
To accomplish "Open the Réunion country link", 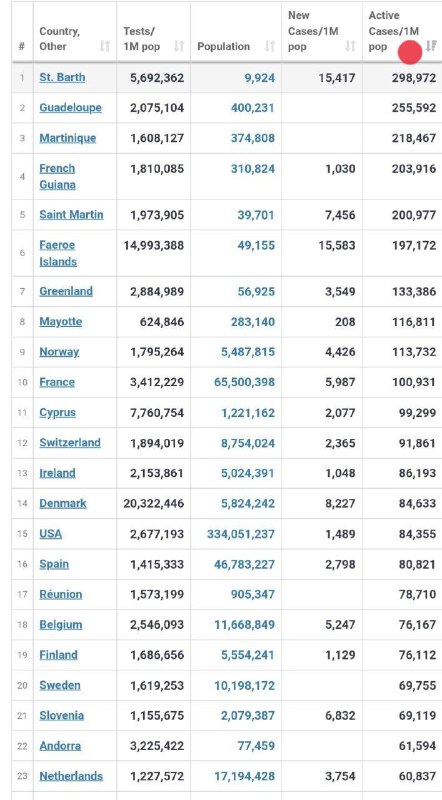I will 61,594.
